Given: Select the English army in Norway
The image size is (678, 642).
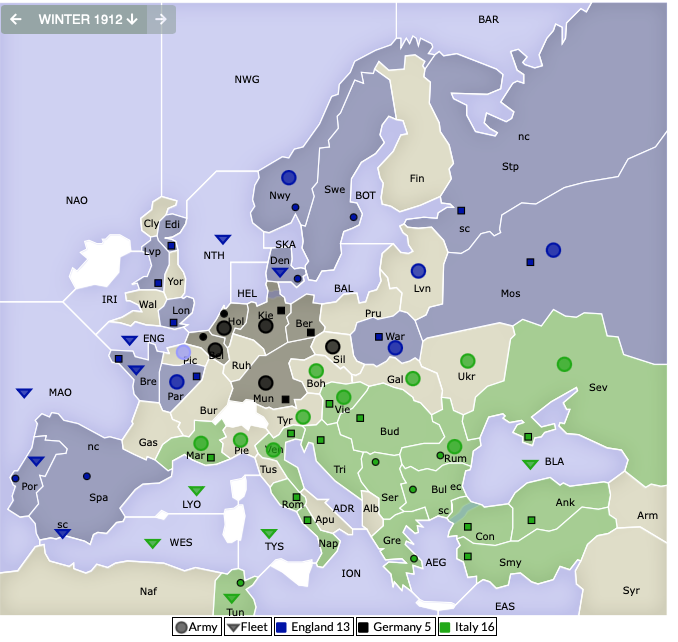Looking at the screenshot, I should (289, 178).
